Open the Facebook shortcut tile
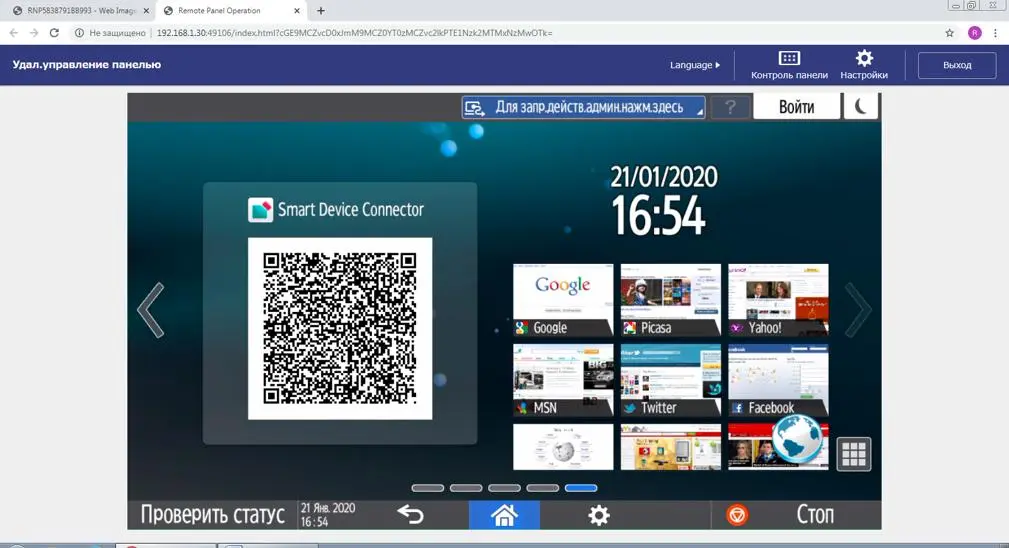The width and height of the screenshot is (1009, 548). (x=778, y=379)
